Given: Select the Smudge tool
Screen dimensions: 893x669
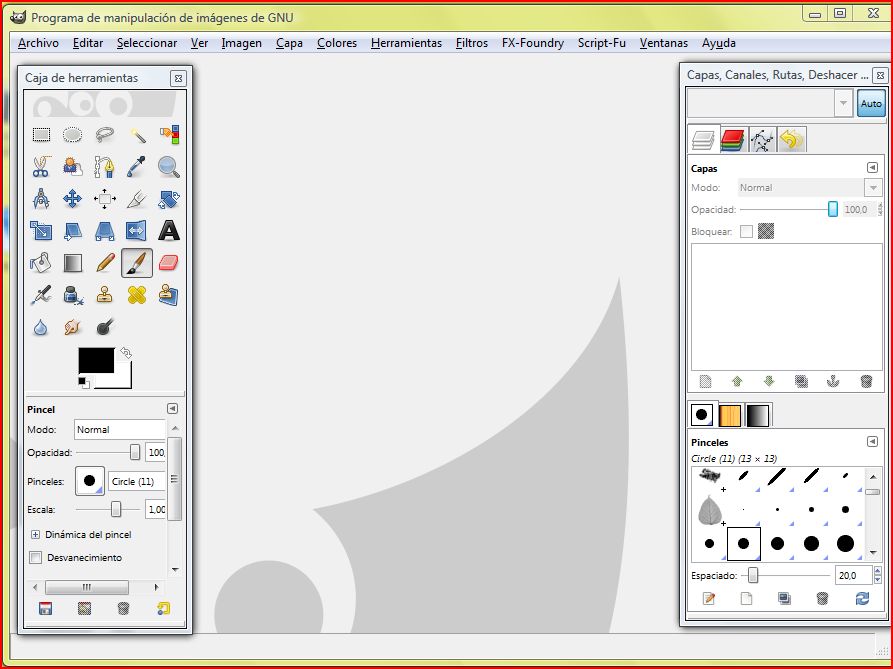Looking at the screenshot, I should [x=72, y=327].
